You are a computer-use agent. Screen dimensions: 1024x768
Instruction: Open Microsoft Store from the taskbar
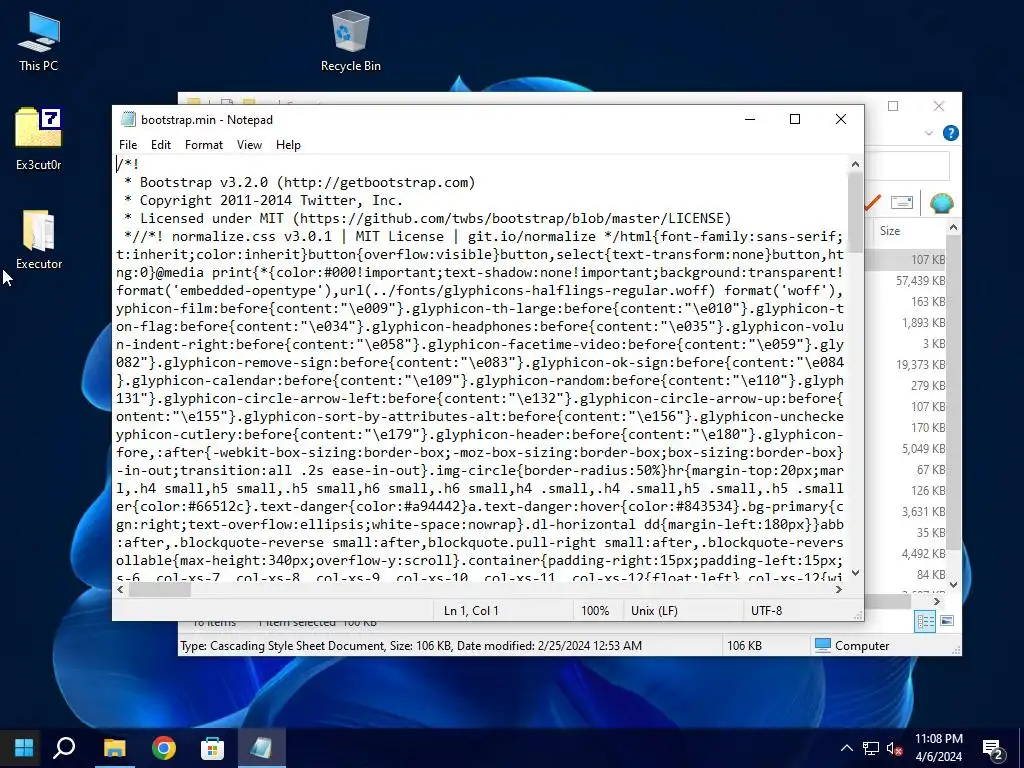(x=212, y=748)
